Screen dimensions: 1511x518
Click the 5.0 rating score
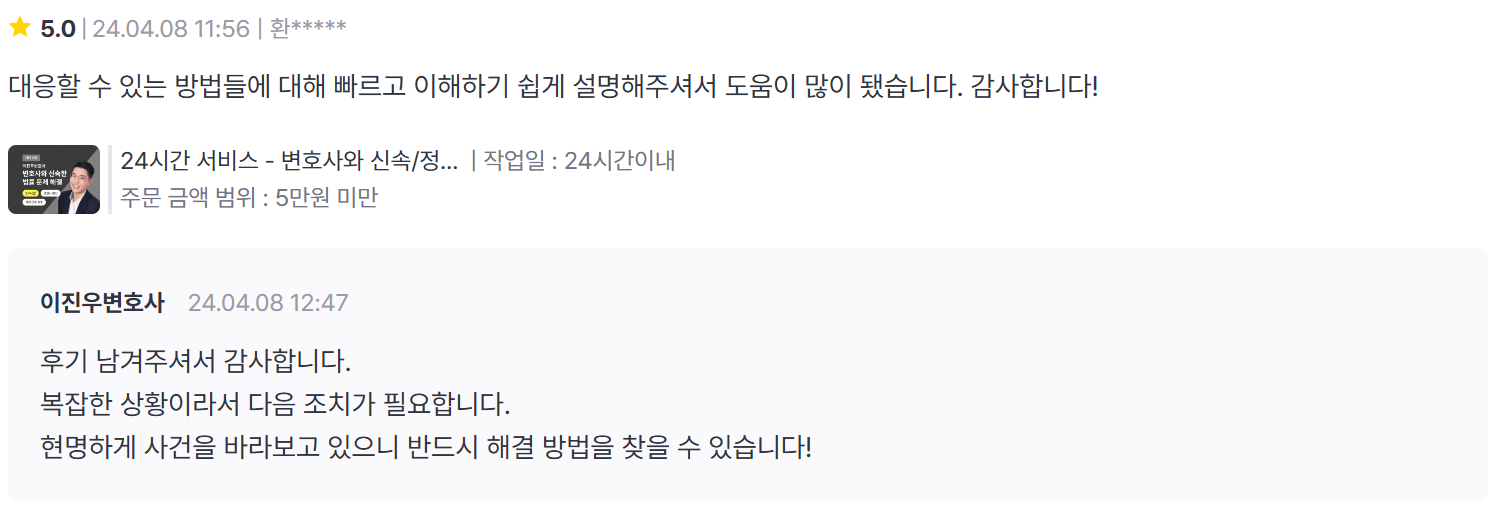(x=58, y=29)
